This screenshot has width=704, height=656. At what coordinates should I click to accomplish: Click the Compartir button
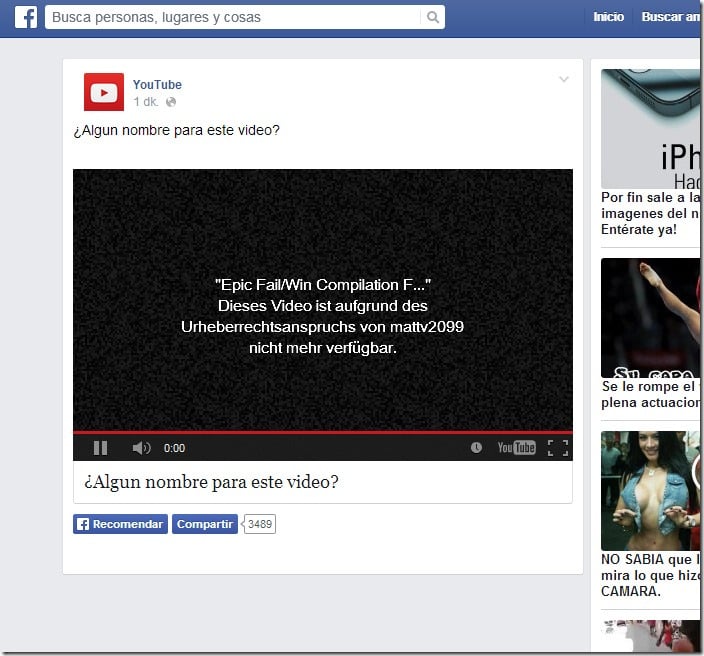tap(205, 524)
